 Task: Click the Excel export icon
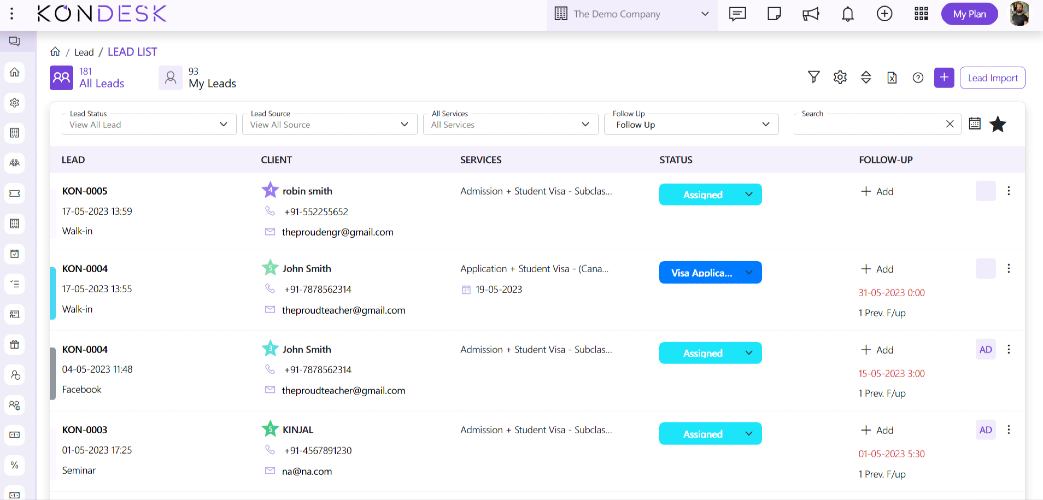tap(892, 78)
